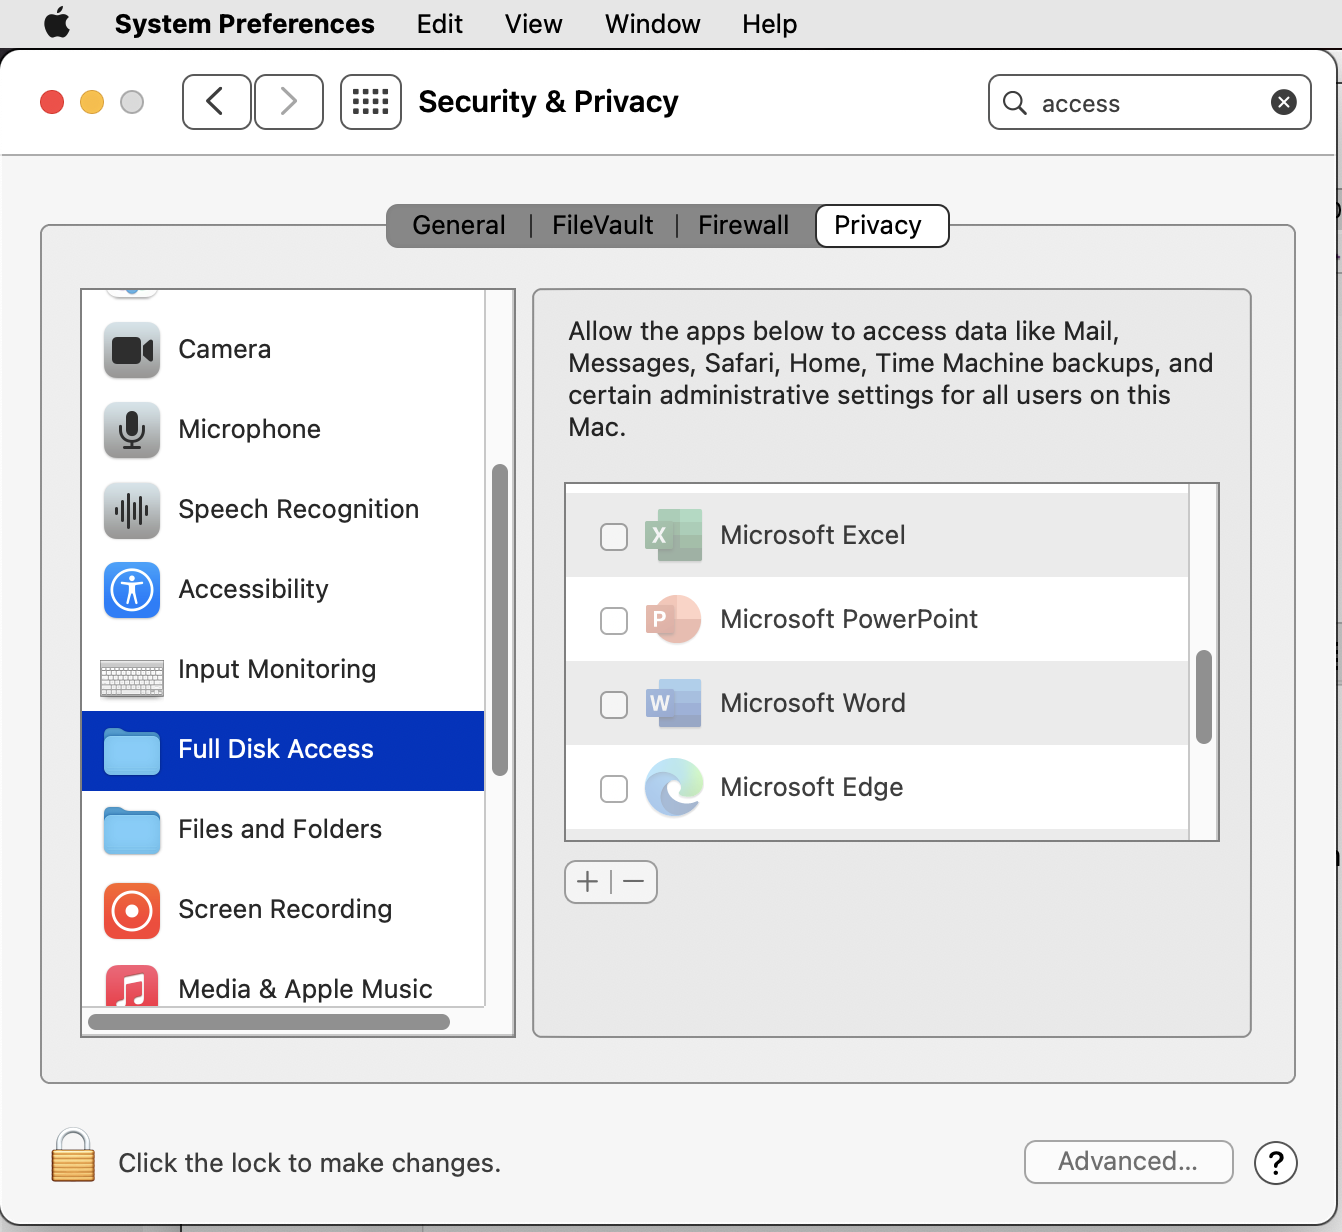Click the Microsoft Word label
The image size is (1342, 1232).
[812, 704]
